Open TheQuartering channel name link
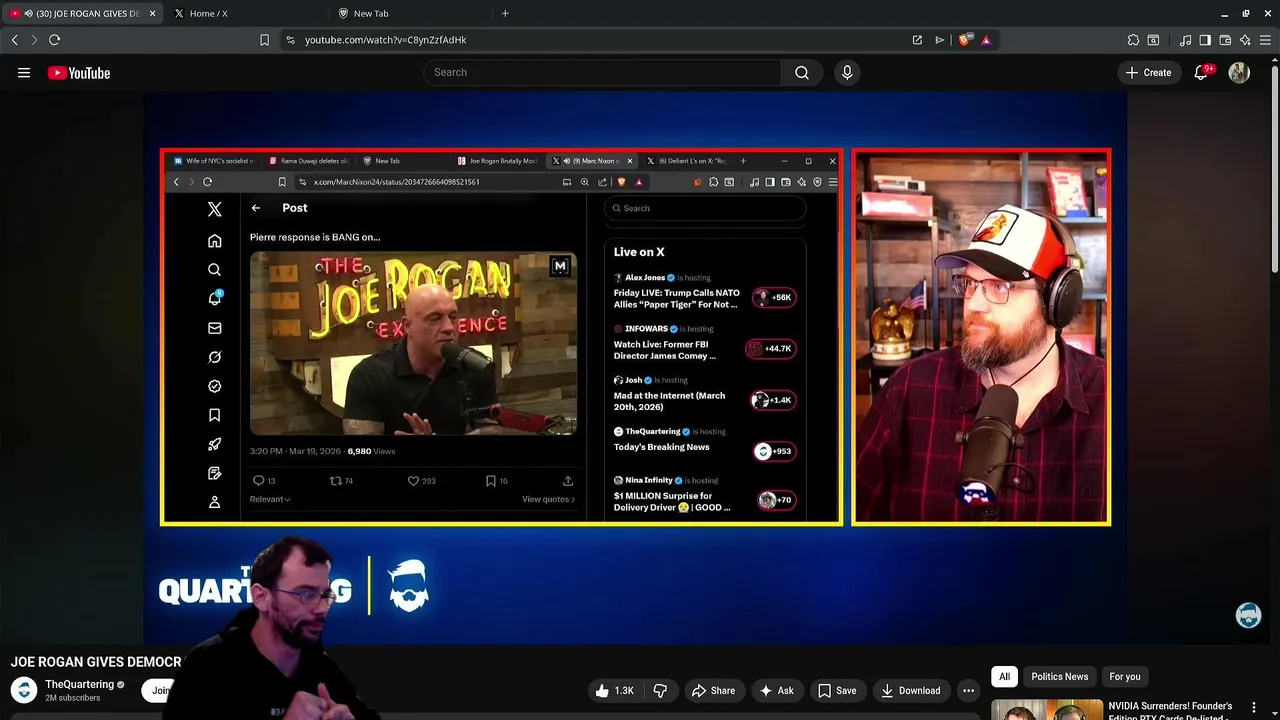This screenshot has width=1280, height=720. point(79,685)
